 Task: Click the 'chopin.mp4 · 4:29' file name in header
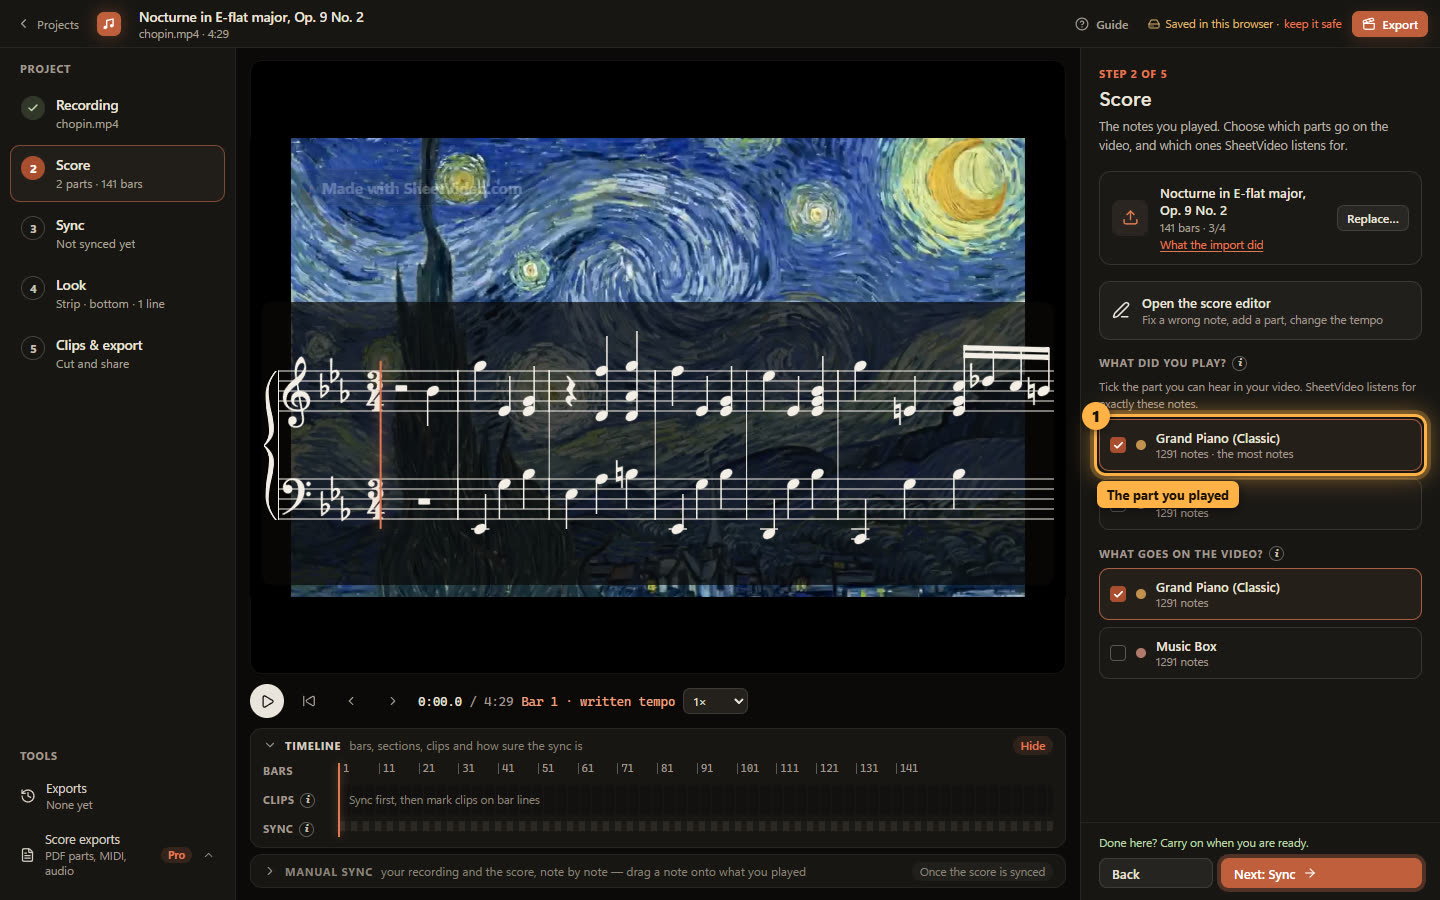pyautogui.click(x=184, y=34)
